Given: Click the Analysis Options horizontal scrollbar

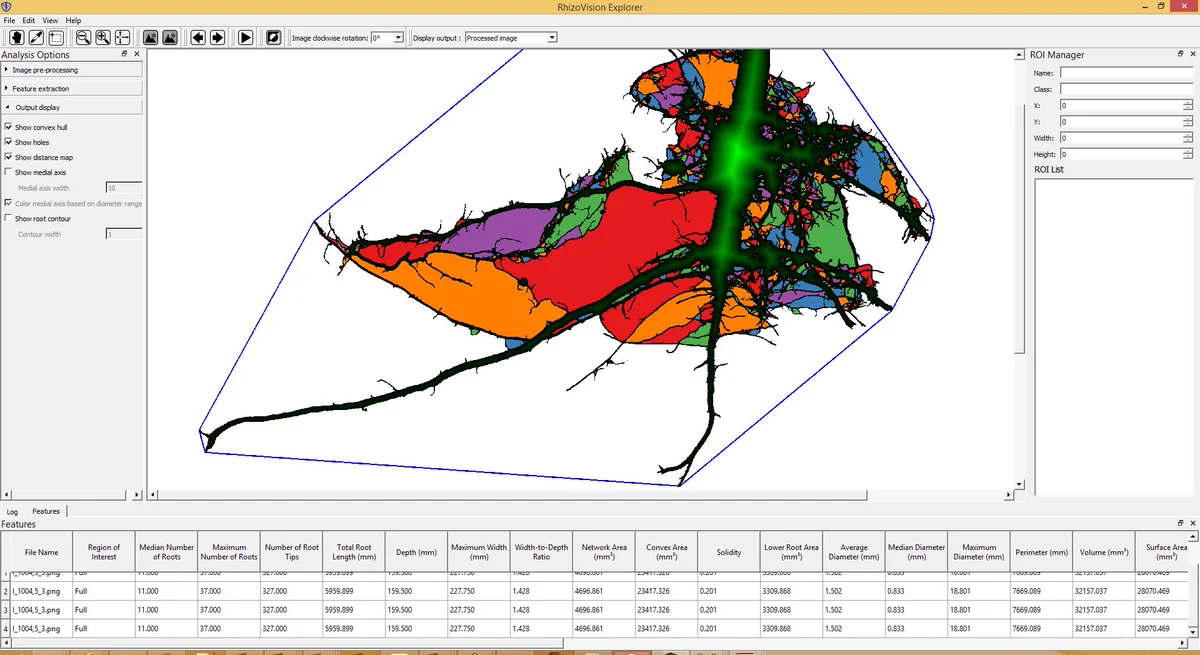Looking at the screenshot, I should (68, 494).
